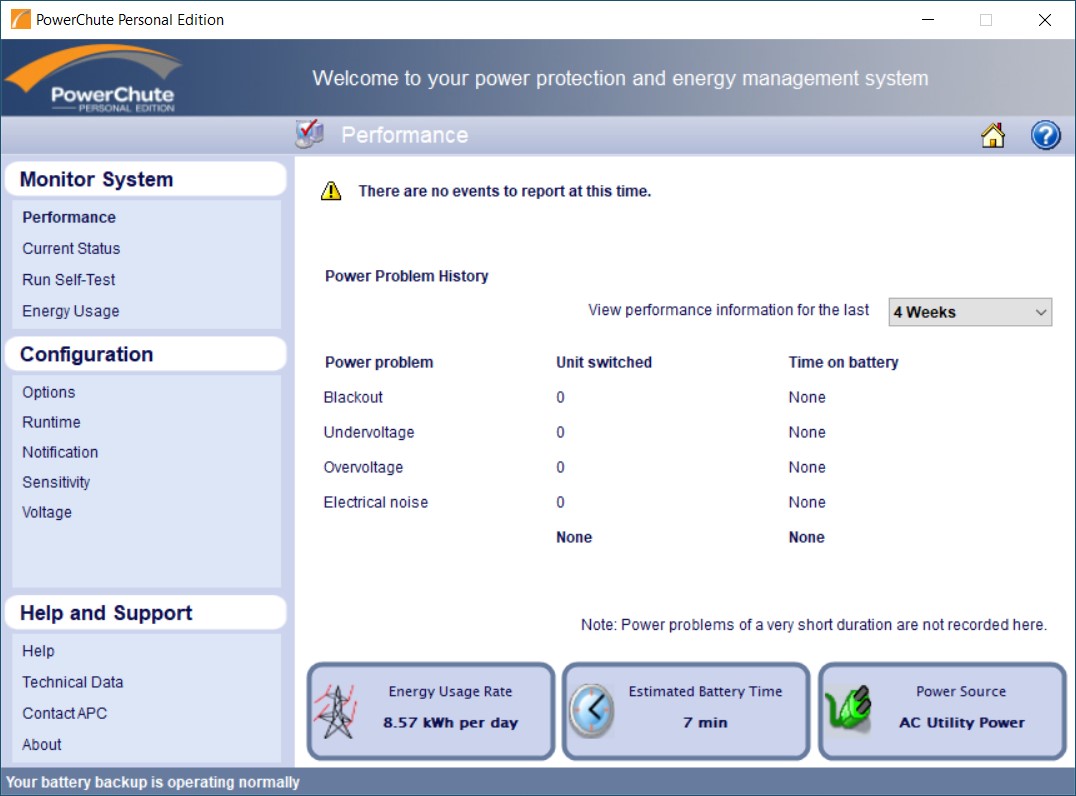Close the PowerChute window

click(1044, 20)
